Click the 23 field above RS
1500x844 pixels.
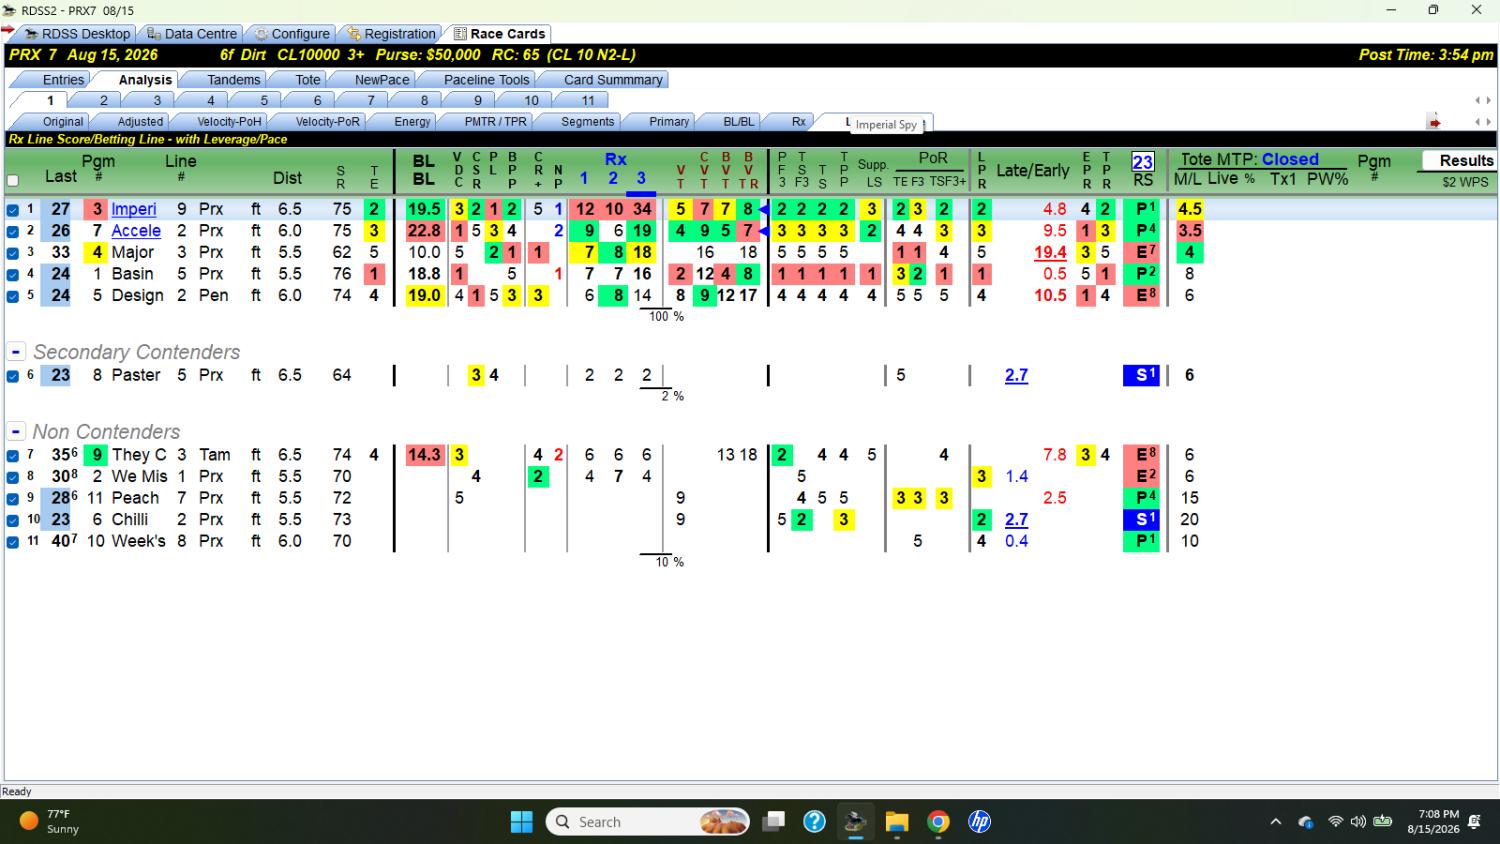pyautogui.click(x=1142, y=161)
